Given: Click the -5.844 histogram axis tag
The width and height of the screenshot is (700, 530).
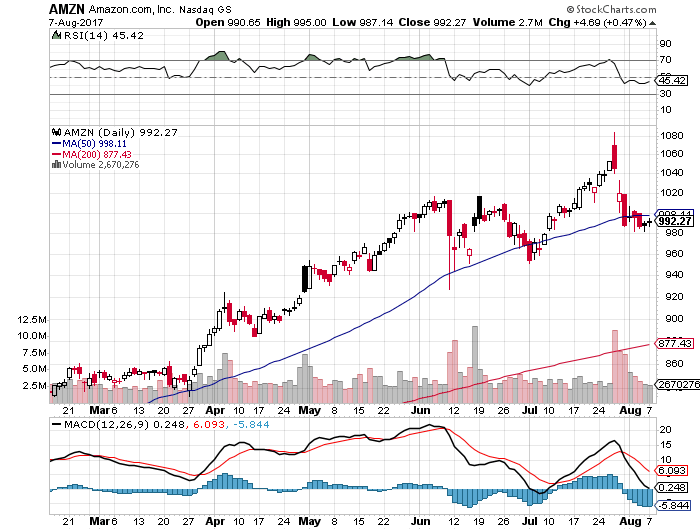Looking at the screenshot, I should pos(673,505).
